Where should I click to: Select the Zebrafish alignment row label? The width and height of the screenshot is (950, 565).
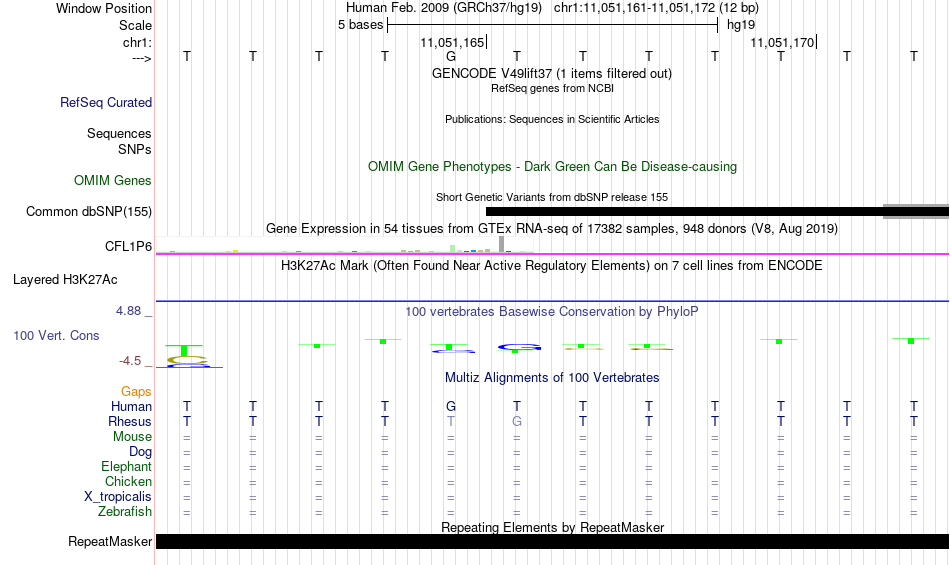click(125, 512)
